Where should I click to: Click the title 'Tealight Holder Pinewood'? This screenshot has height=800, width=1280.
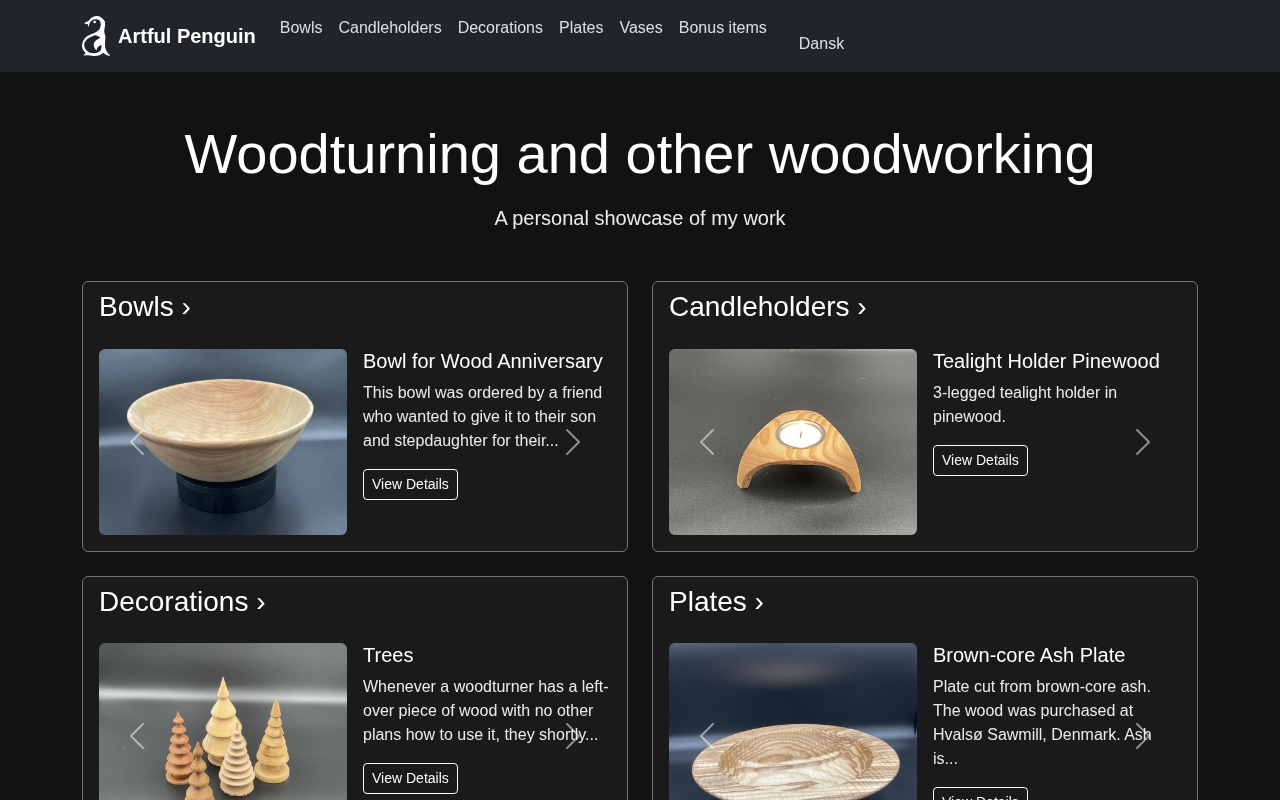coord(1046,361)
